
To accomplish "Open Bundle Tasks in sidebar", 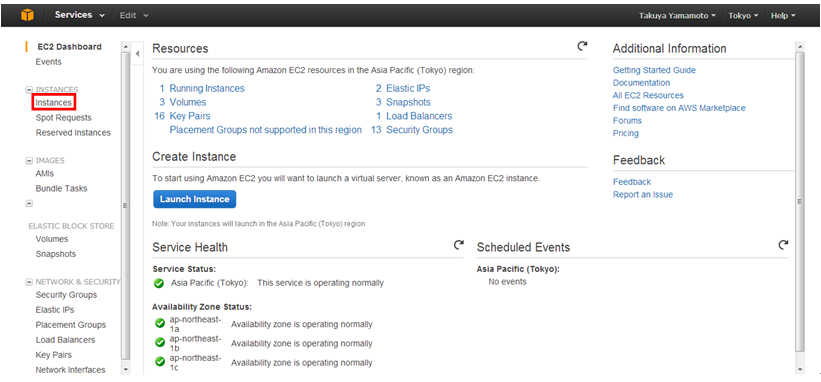I will click(x=61, y=188).
